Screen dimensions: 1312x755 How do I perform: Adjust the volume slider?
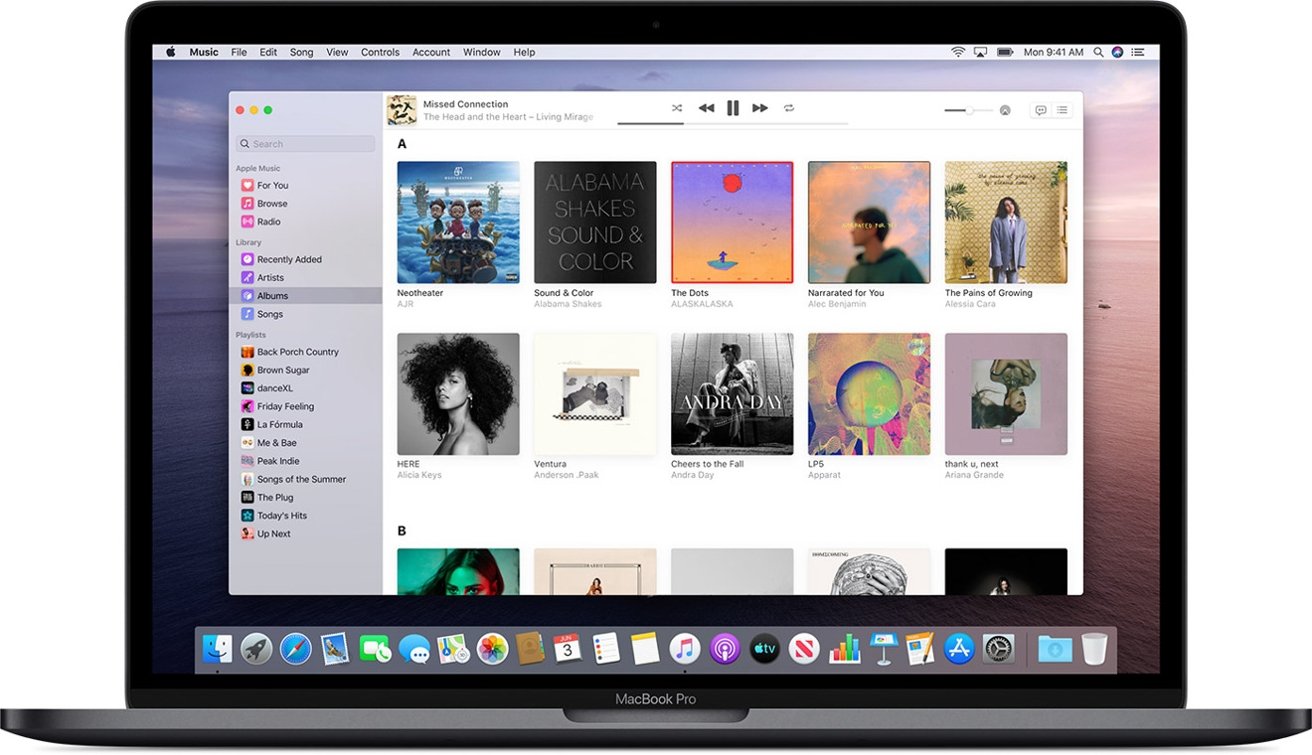coord(968,111)
